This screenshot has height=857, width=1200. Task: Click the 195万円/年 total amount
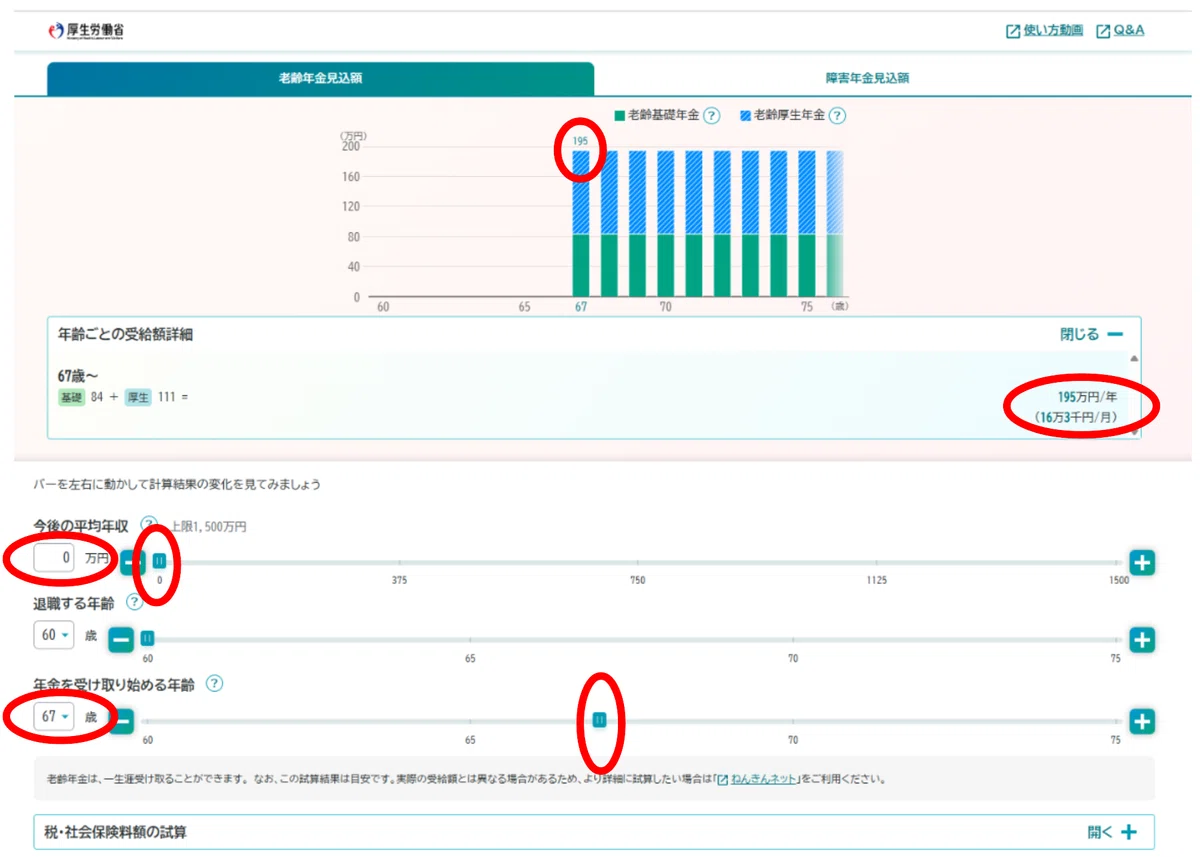pyautogui.click(x=1087, y=398)
